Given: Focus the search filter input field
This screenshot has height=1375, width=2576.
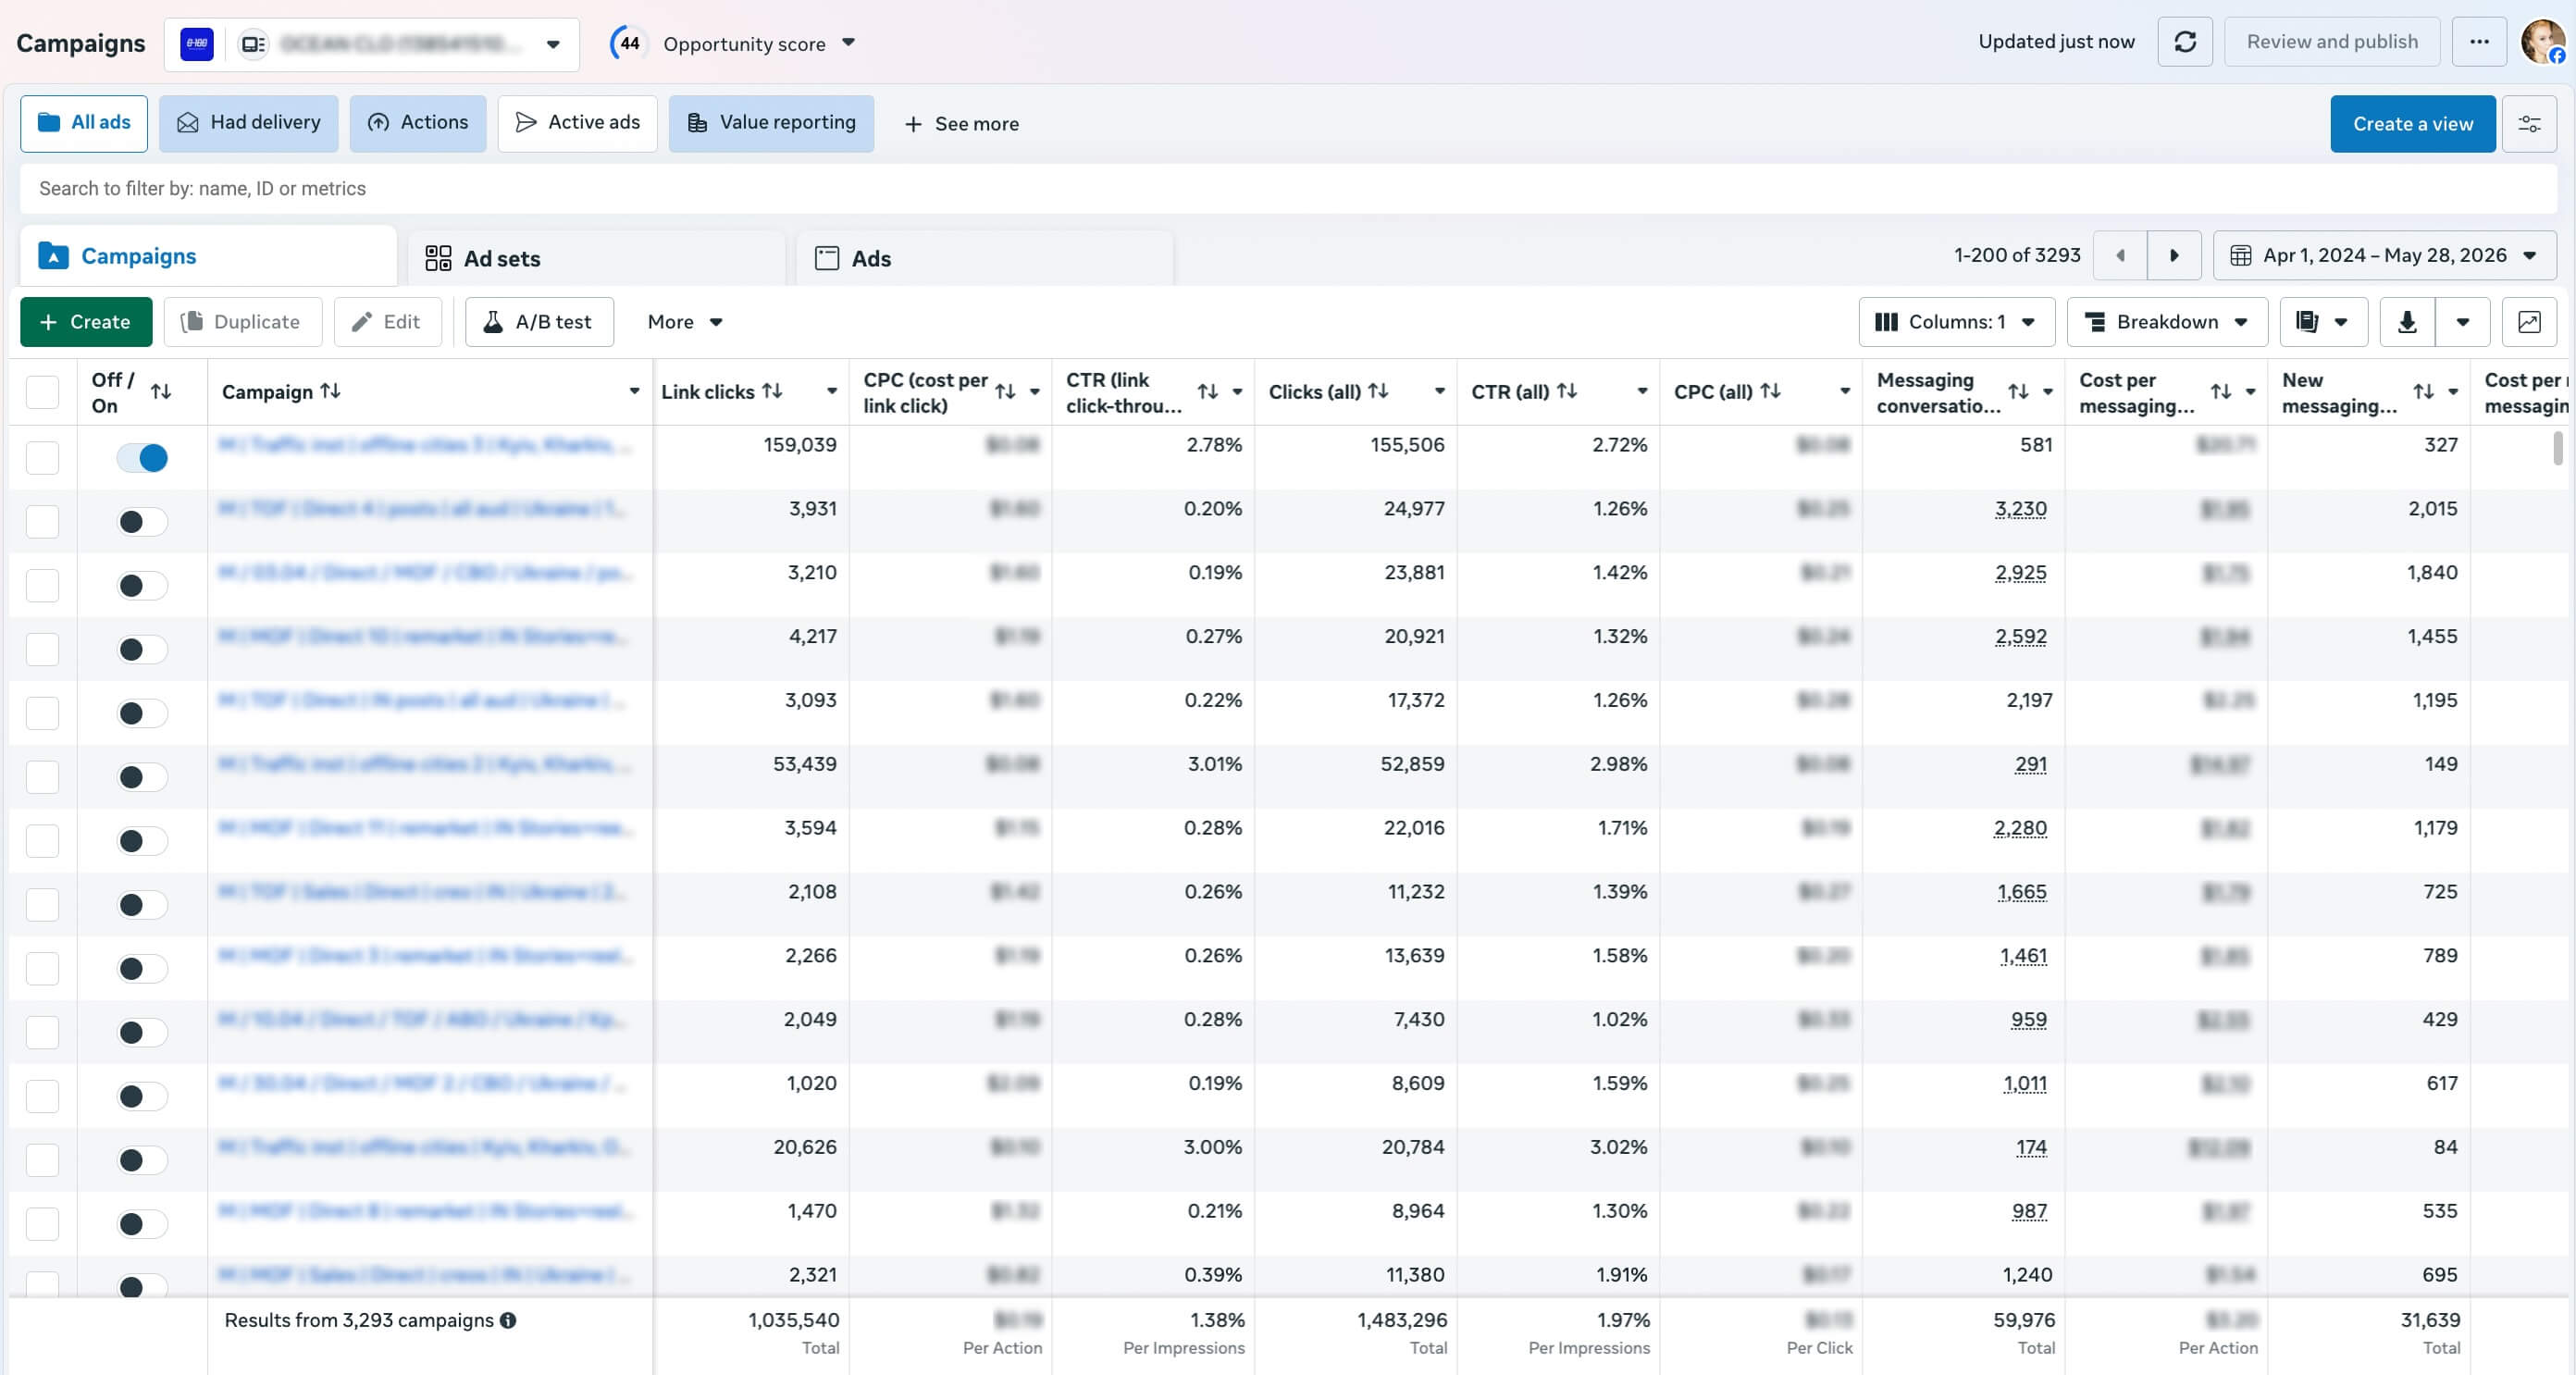Looking at the screenshot, I should tap(1288, 189).
